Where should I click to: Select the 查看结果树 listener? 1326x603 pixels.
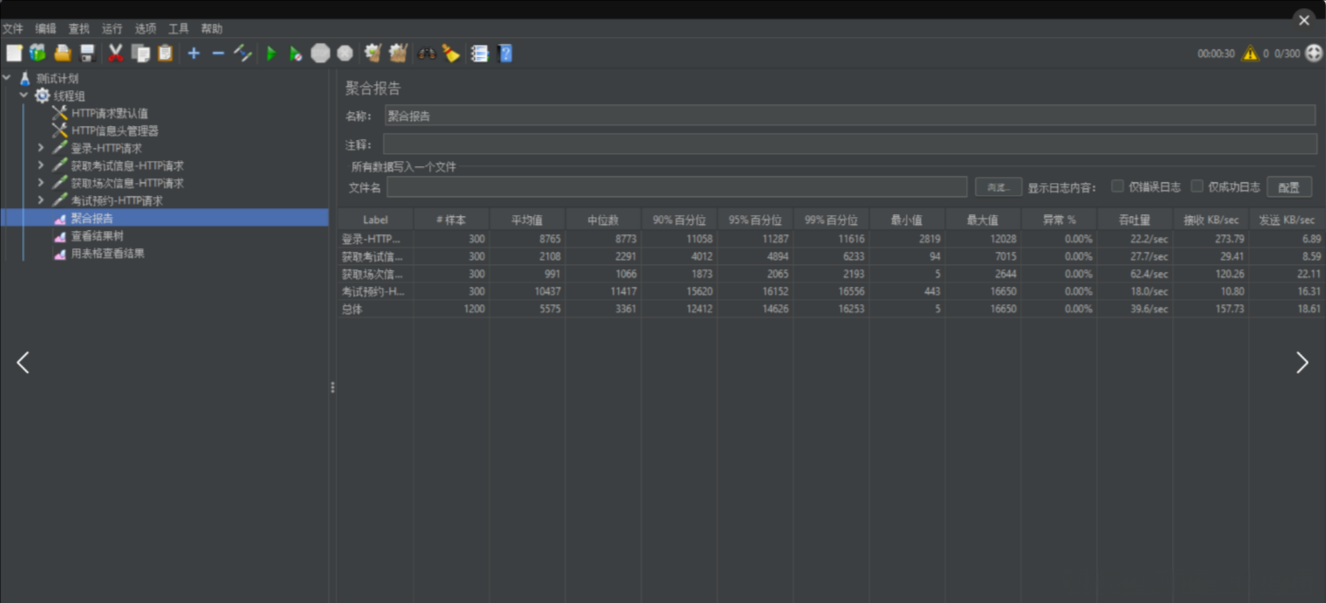point(97,236)
